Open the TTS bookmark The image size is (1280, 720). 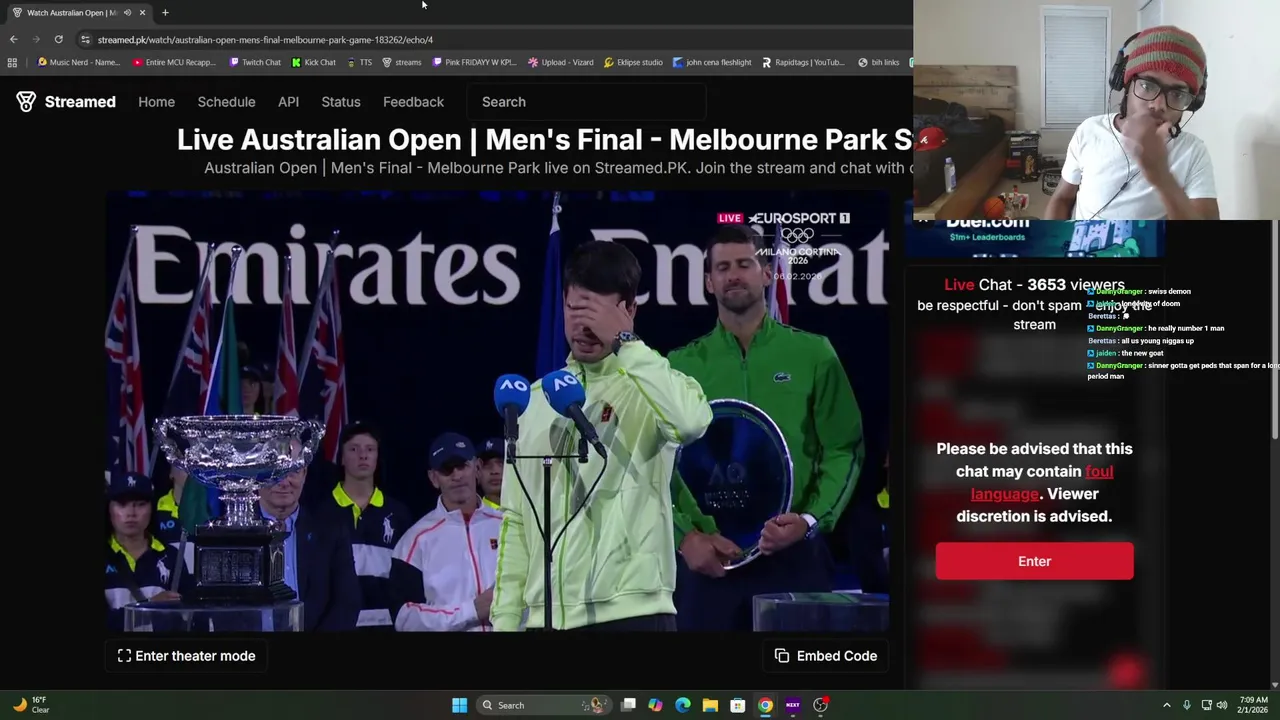point(359,62)
